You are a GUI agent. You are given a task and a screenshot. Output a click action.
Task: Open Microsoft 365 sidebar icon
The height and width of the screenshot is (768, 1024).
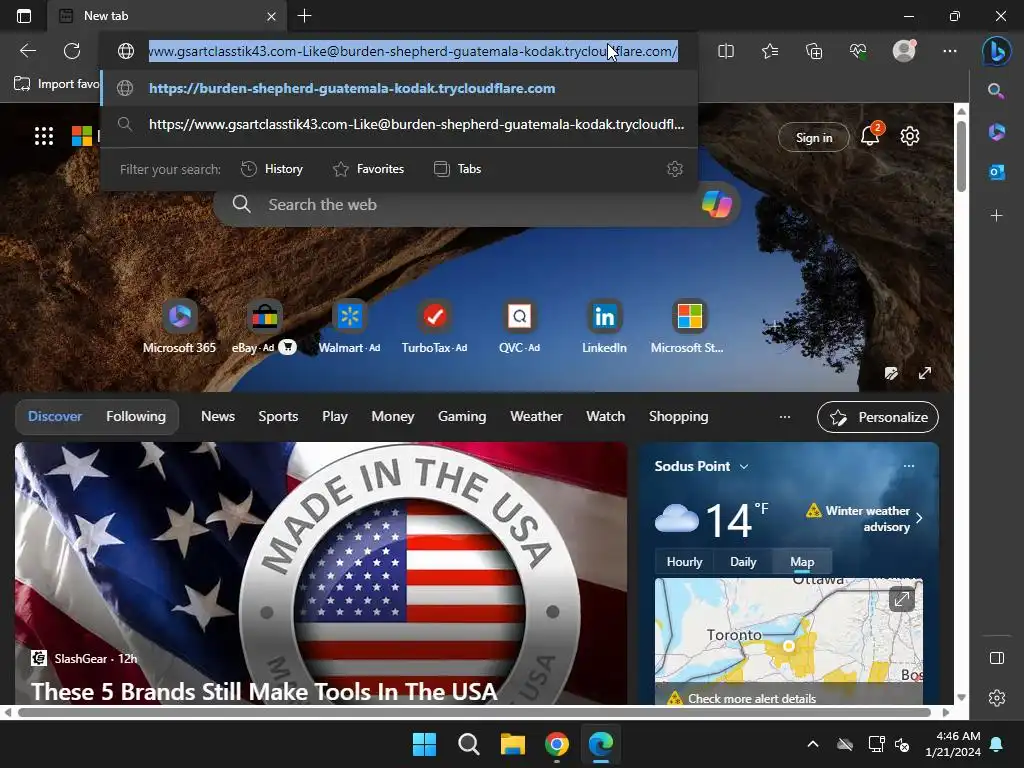point(997,132)
